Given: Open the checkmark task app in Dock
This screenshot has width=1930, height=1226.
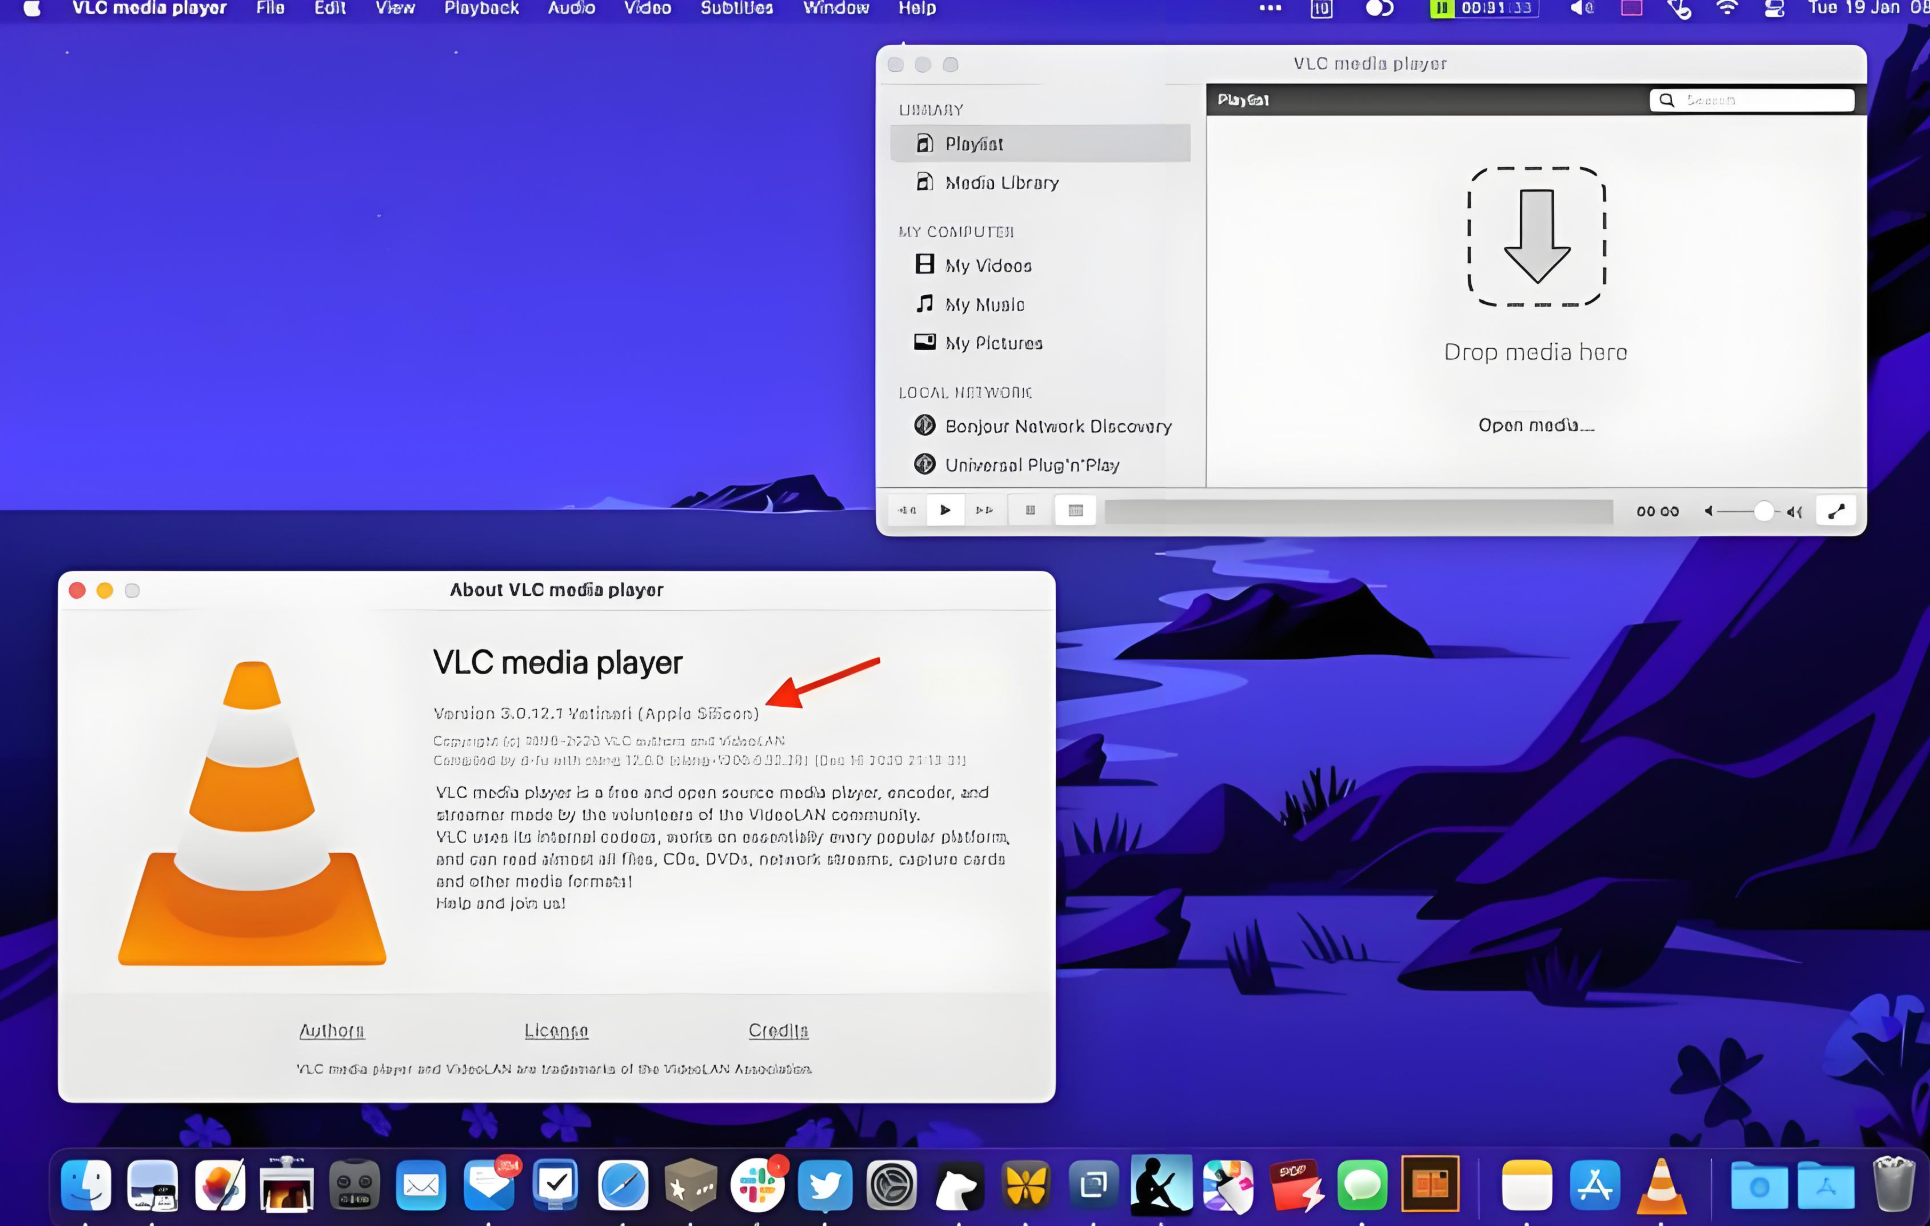Looking at the screenshot, I should [x=555, y=1186].
